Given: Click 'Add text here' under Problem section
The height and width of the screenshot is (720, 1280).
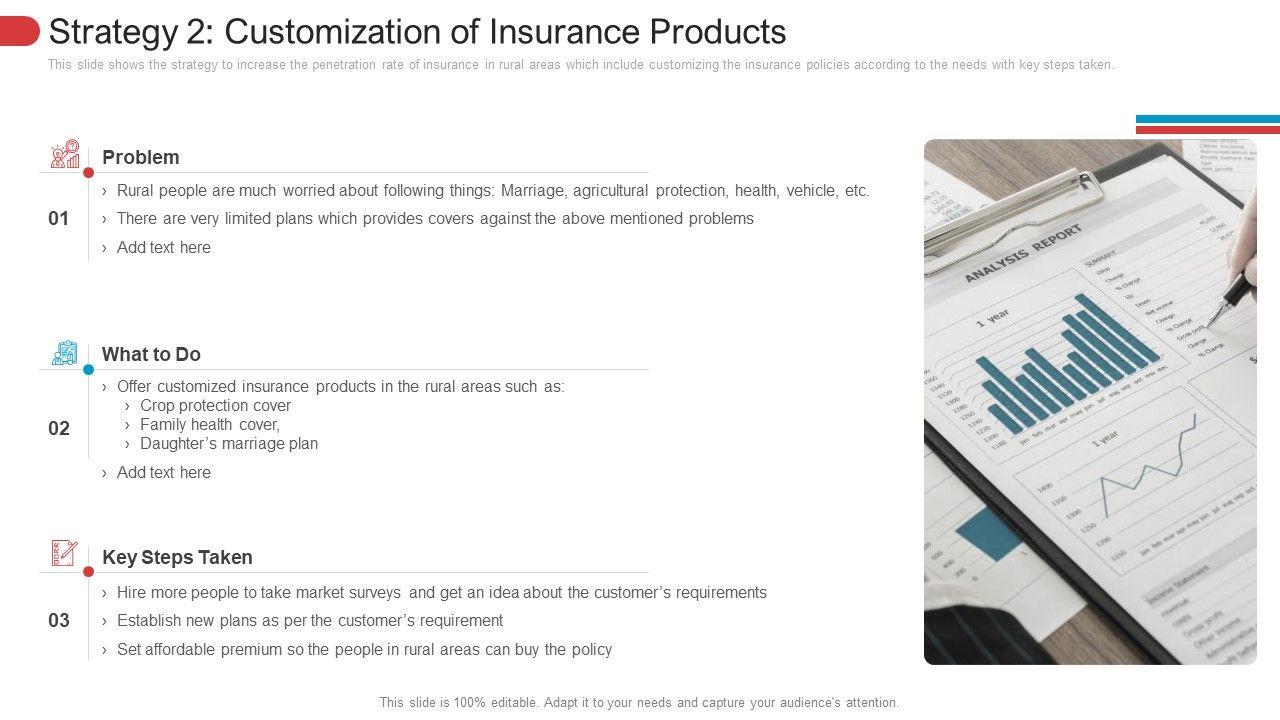Looking at the screenshot, I should pyautogui.click(x=163, y=247).
